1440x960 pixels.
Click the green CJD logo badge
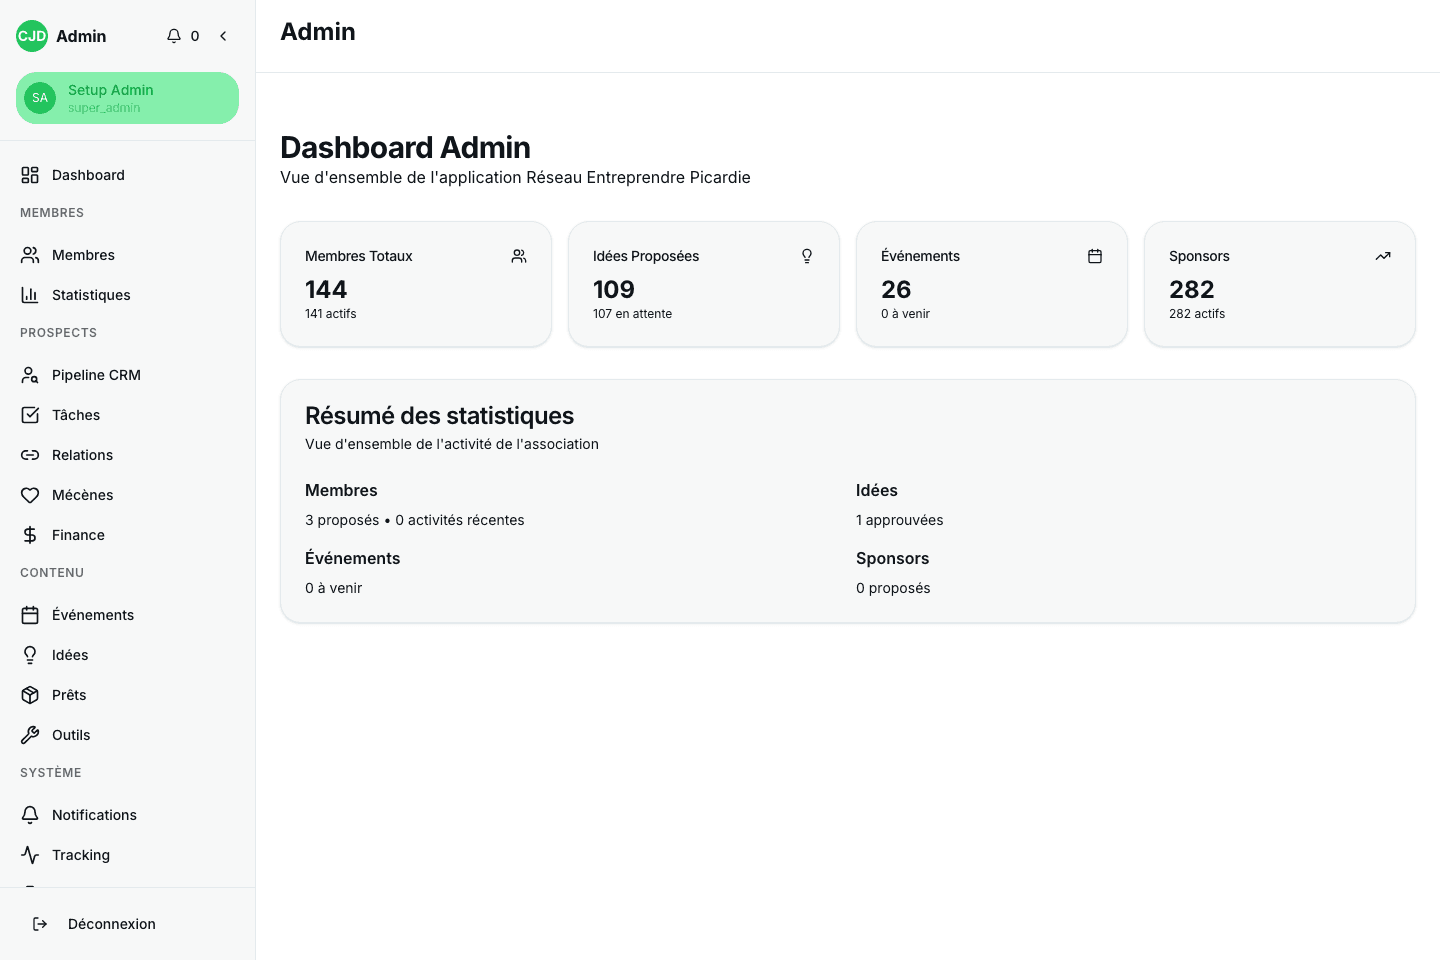(32, 36)
